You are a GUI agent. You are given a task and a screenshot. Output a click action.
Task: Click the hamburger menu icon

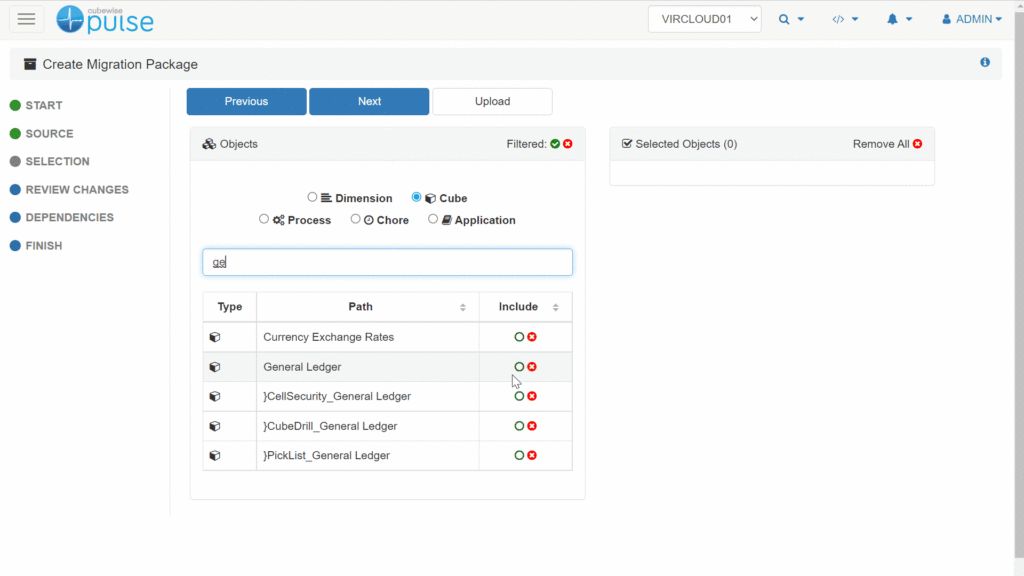27,19
